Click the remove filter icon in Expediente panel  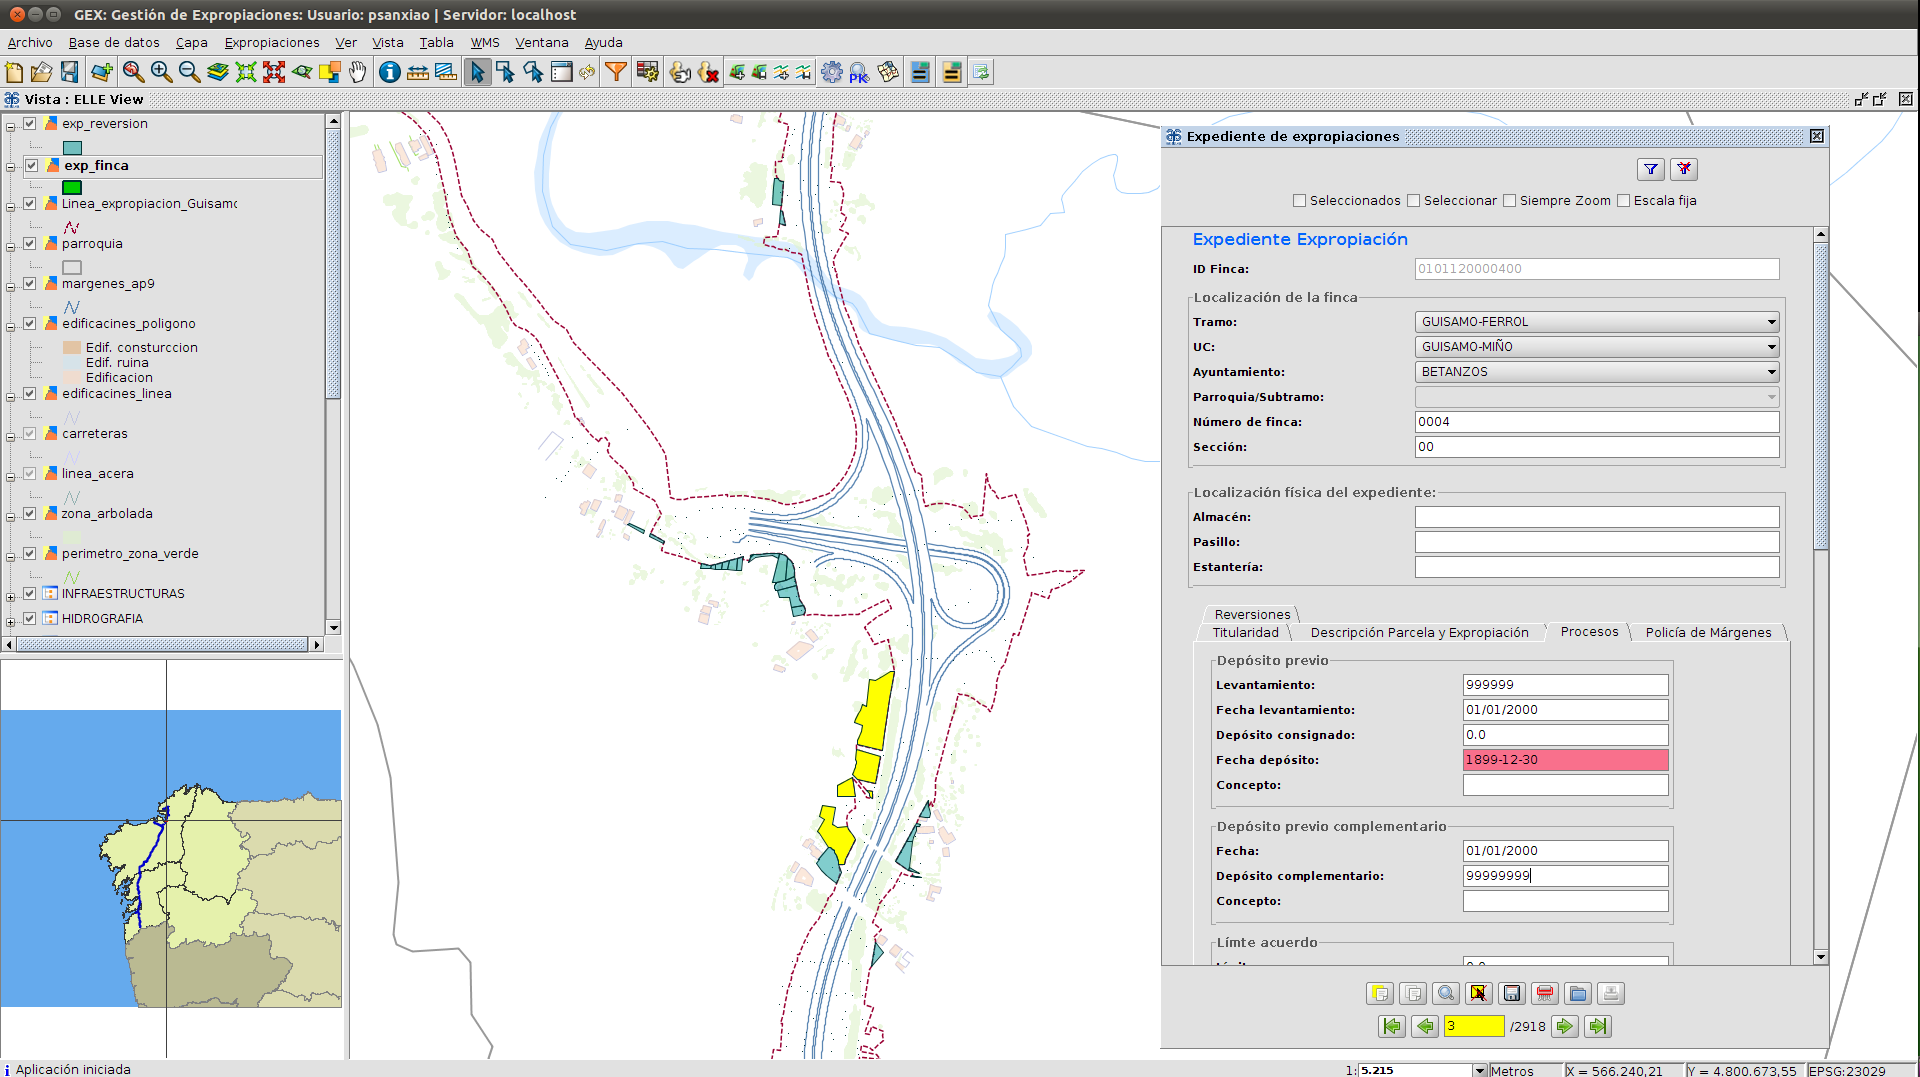tap(1684, 169)
